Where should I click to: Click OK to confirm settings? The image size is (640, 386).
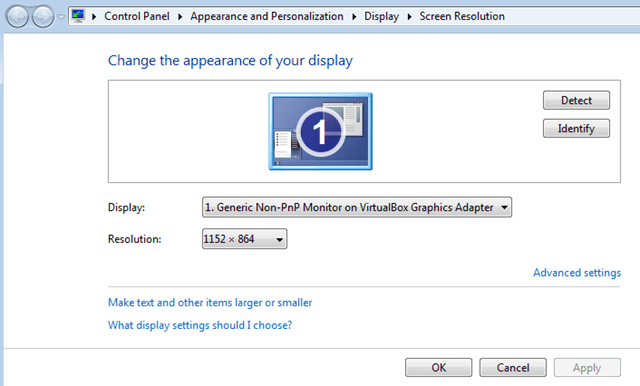(x=438, y=368)
